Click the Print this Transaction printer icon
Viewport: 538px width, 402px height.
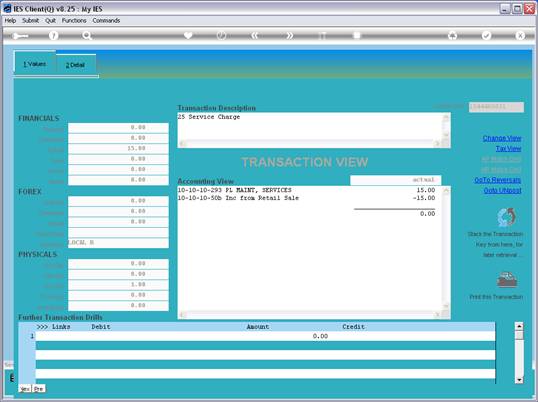507,280
